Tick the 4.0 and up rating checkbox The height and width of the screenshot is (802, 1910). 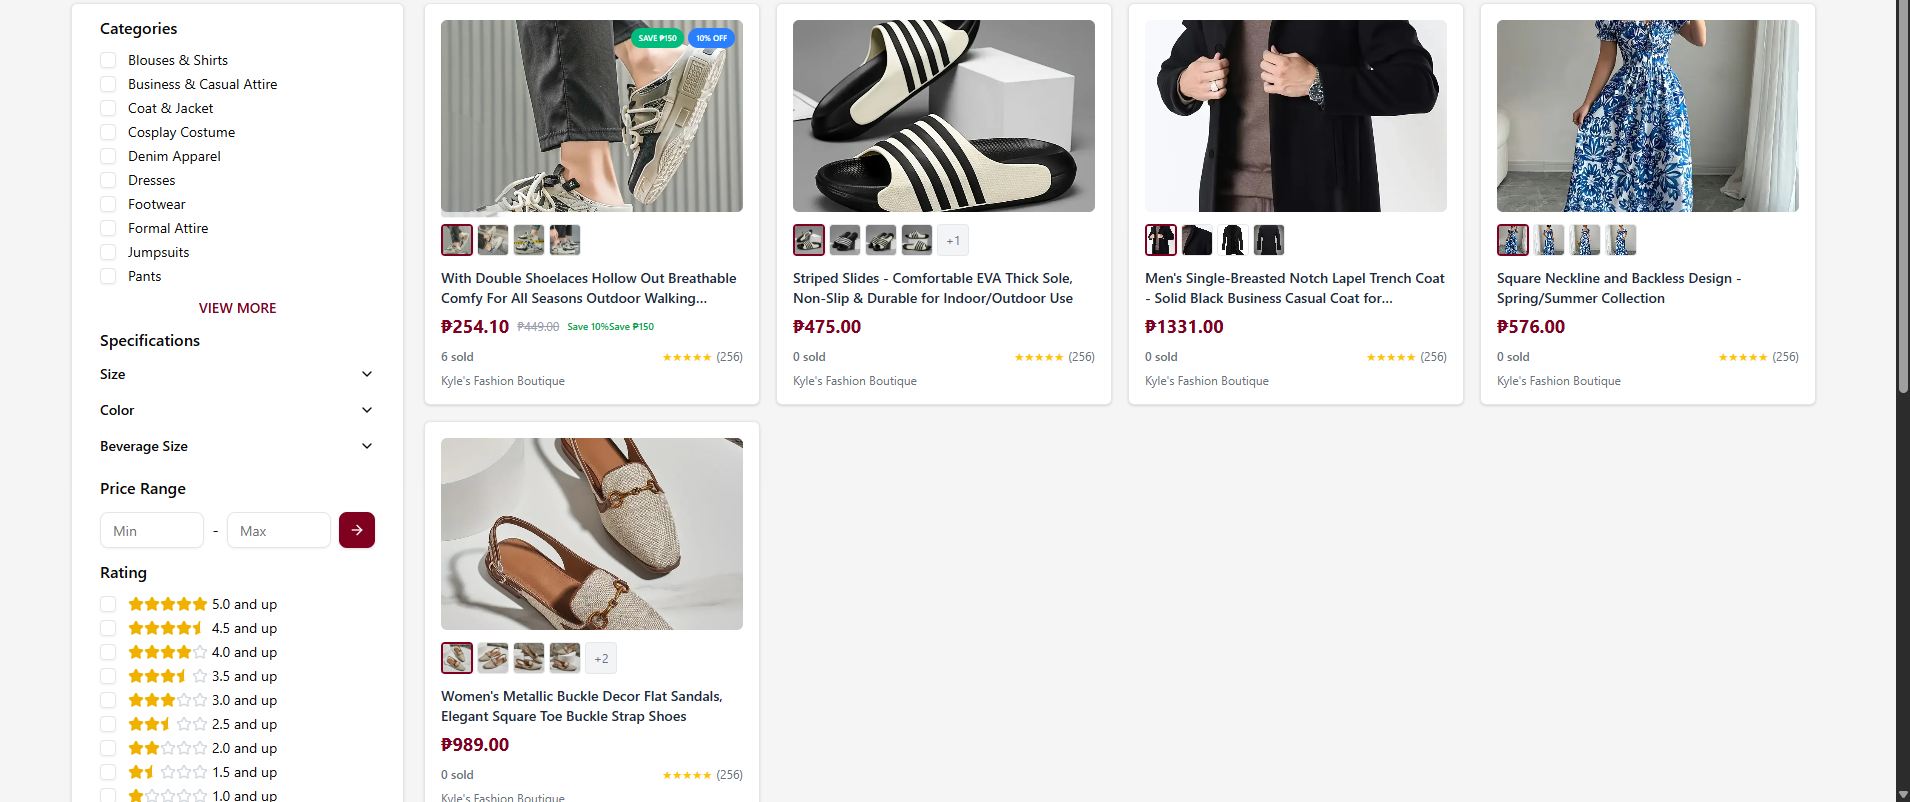pos(108,652)
